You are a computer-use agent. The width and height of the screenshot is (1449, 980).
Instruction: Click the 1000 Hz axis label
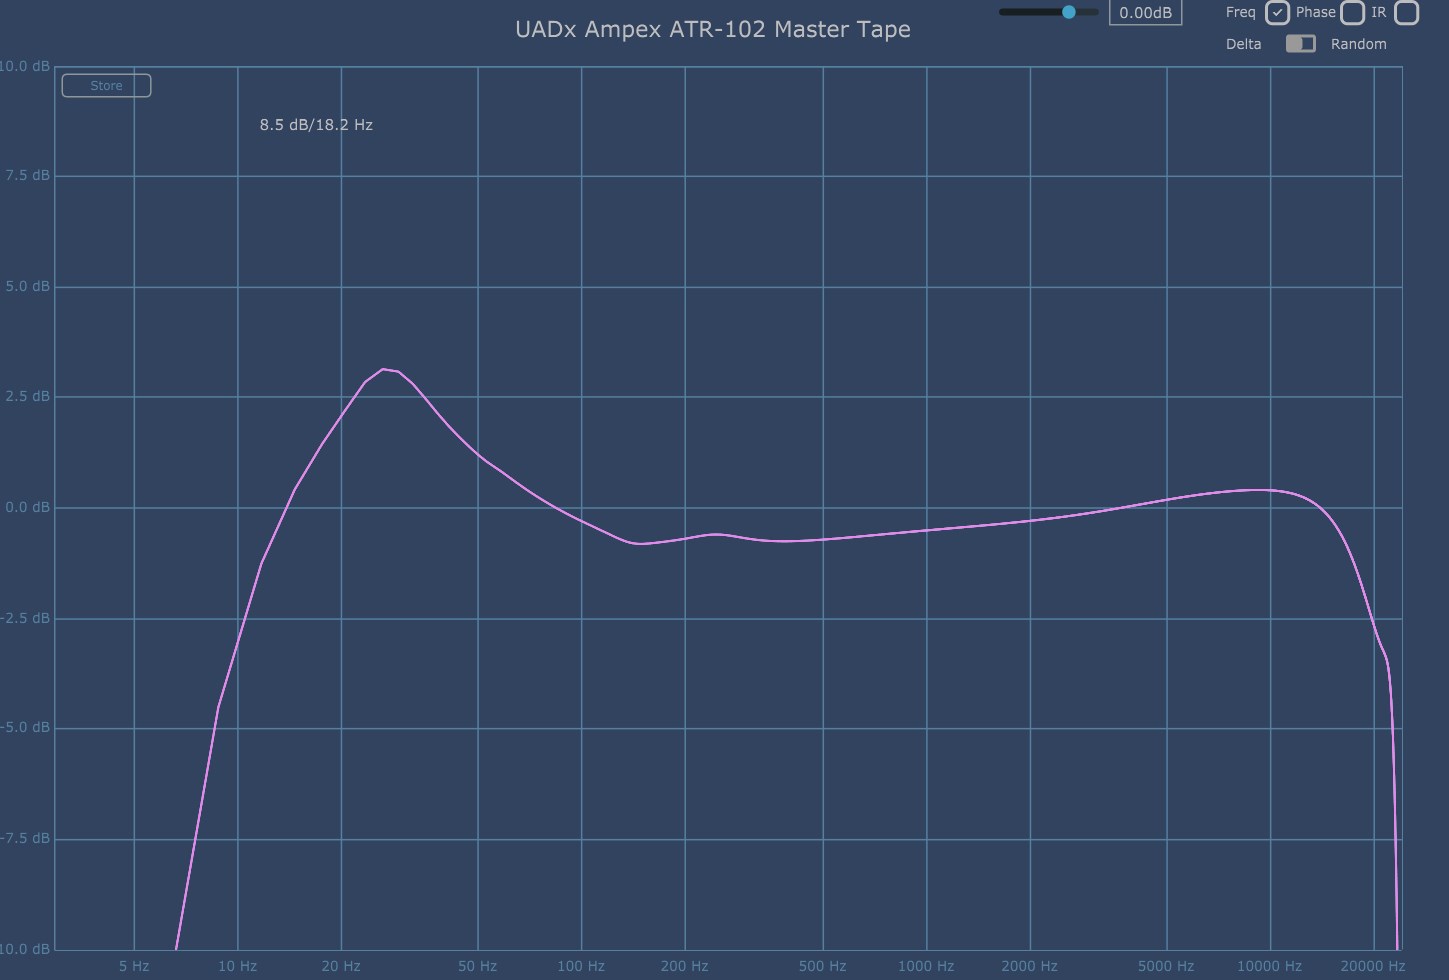coord(925,966)
